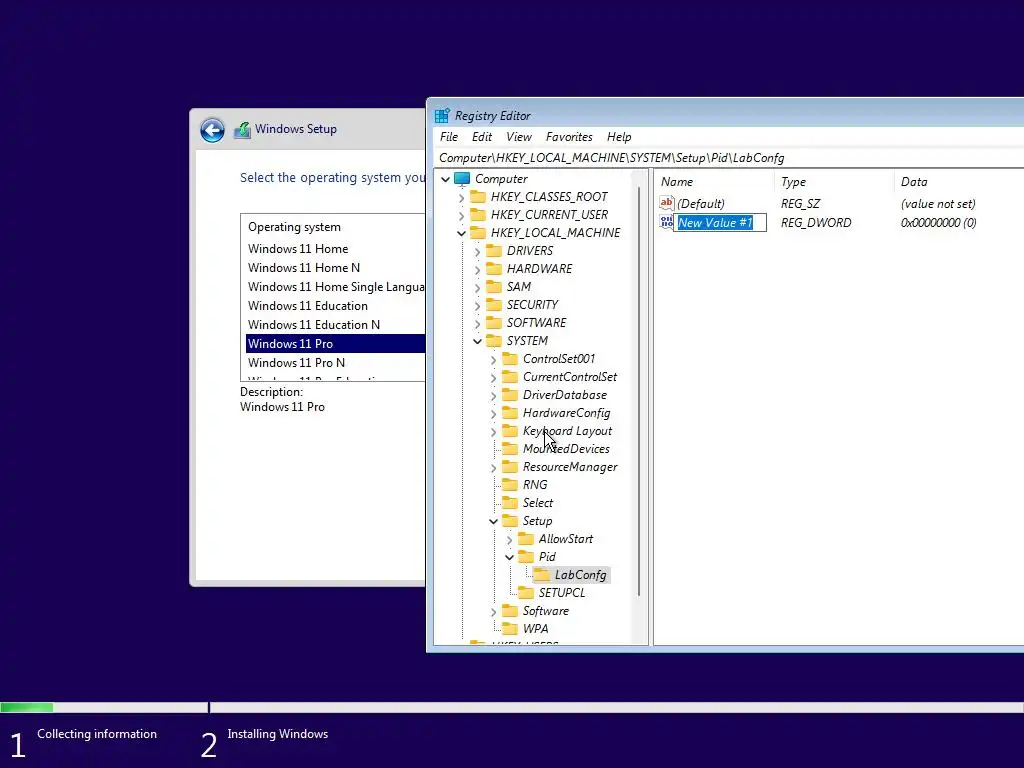Select the HKEY_LOCAL_MACHINE folder icon

(x=478, y=232)
